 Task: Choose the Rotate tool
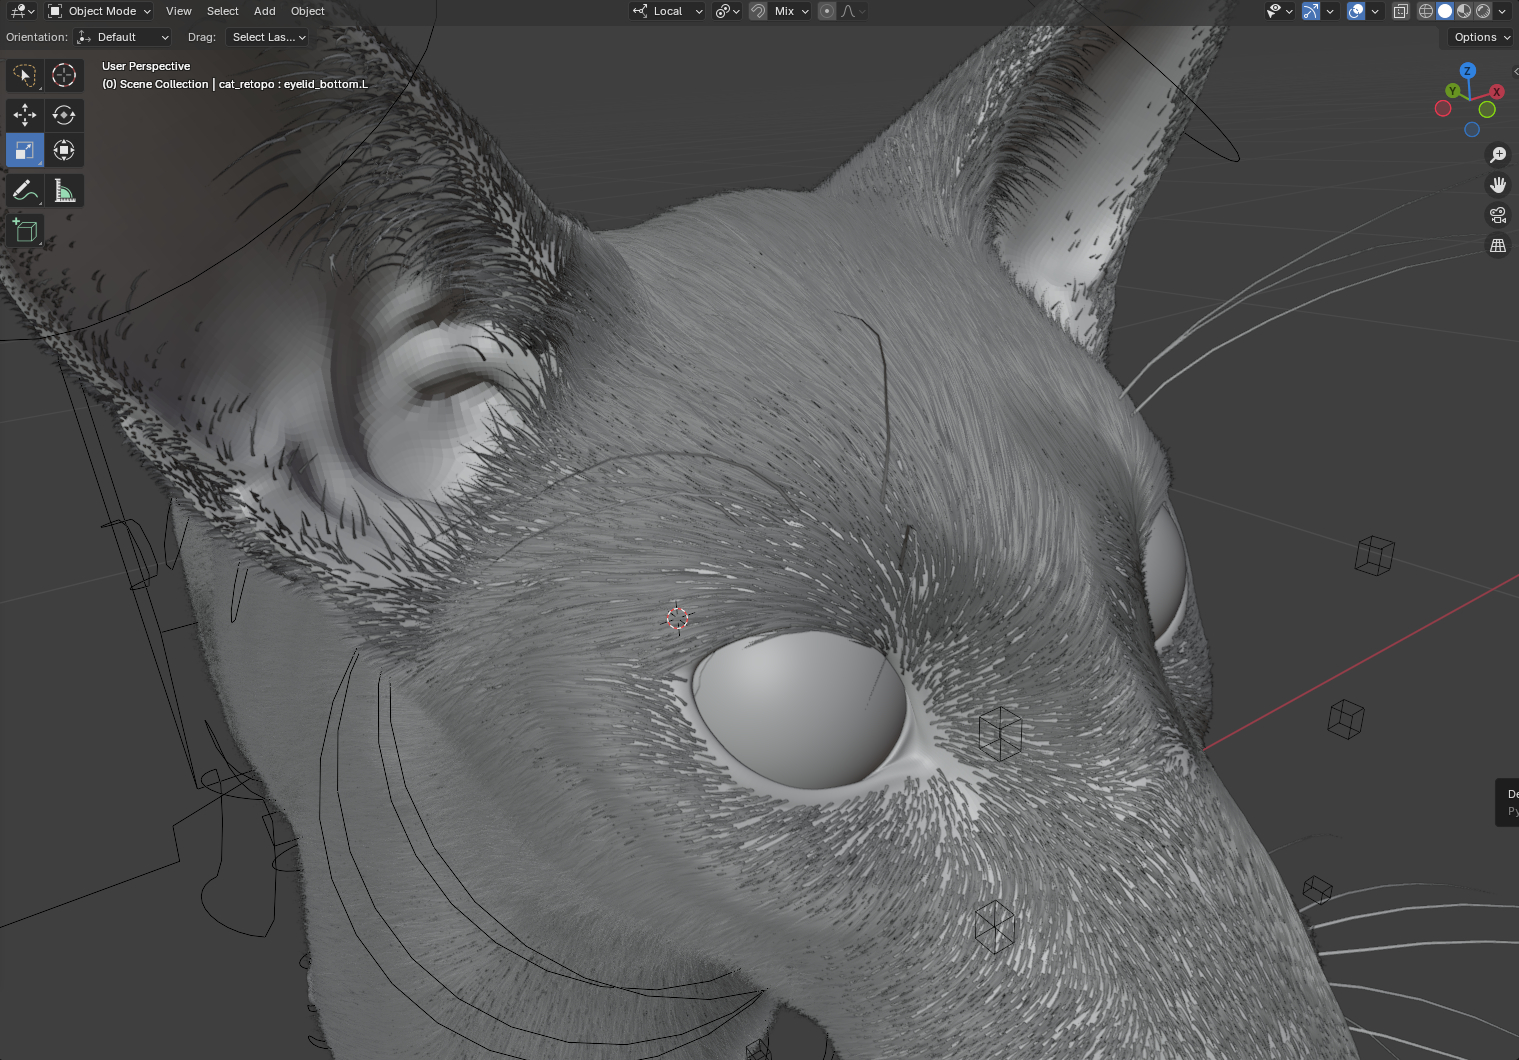tap(64, 115)
